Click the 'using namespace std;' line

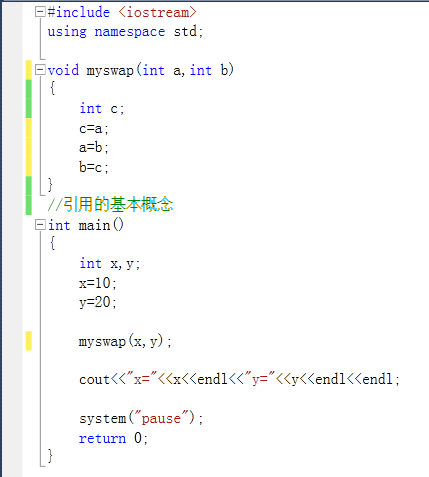125,32
